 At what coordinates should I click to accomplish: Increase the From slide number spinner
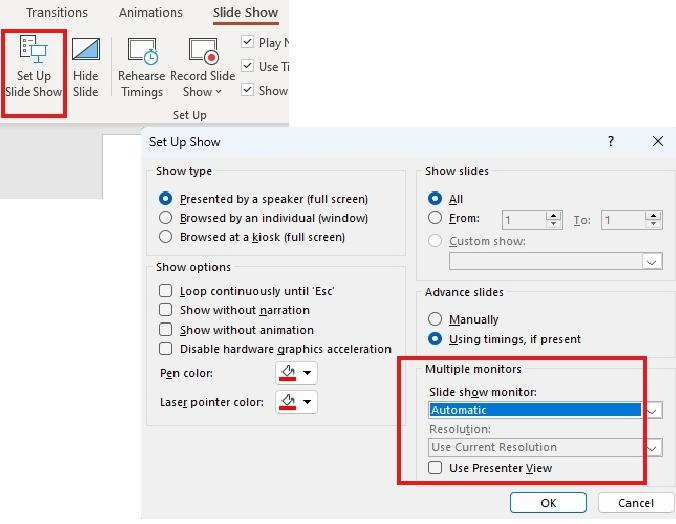tap(554, 216)
